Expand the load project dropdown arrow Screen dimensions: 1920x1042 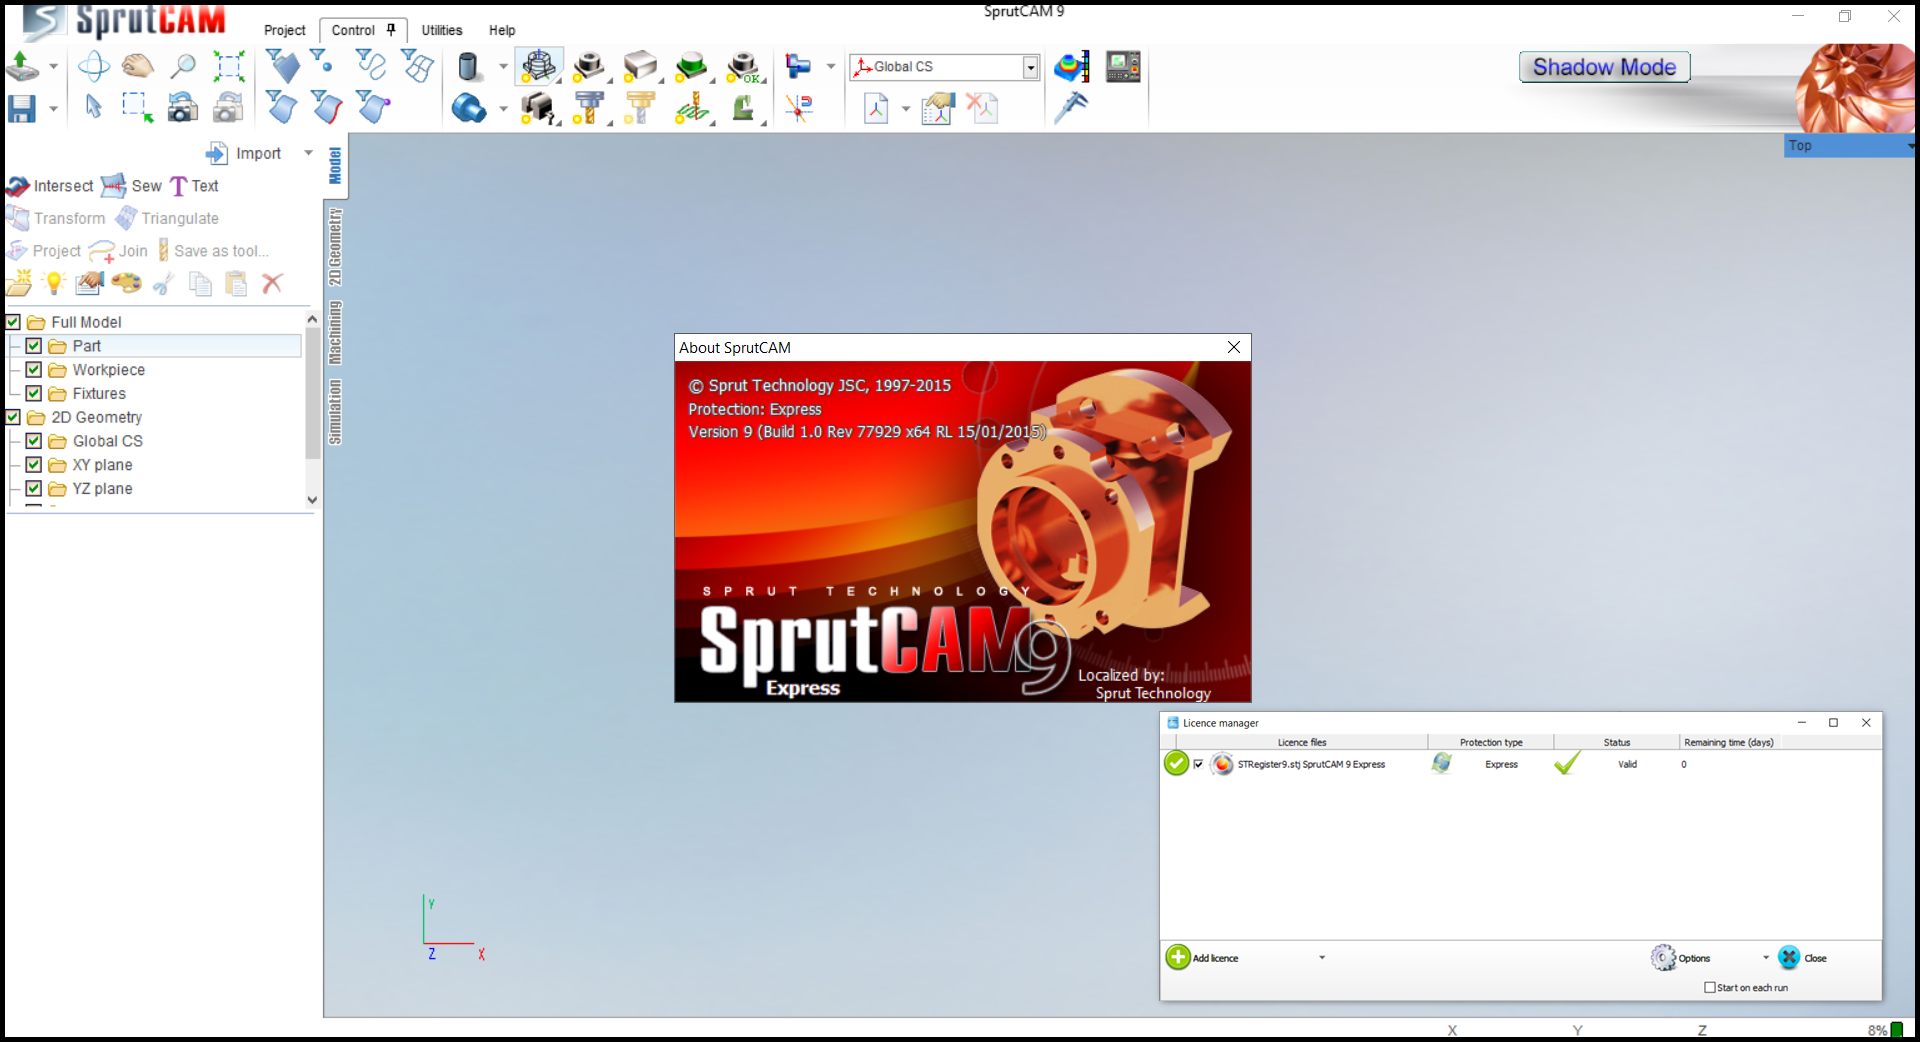pos(53,67)
